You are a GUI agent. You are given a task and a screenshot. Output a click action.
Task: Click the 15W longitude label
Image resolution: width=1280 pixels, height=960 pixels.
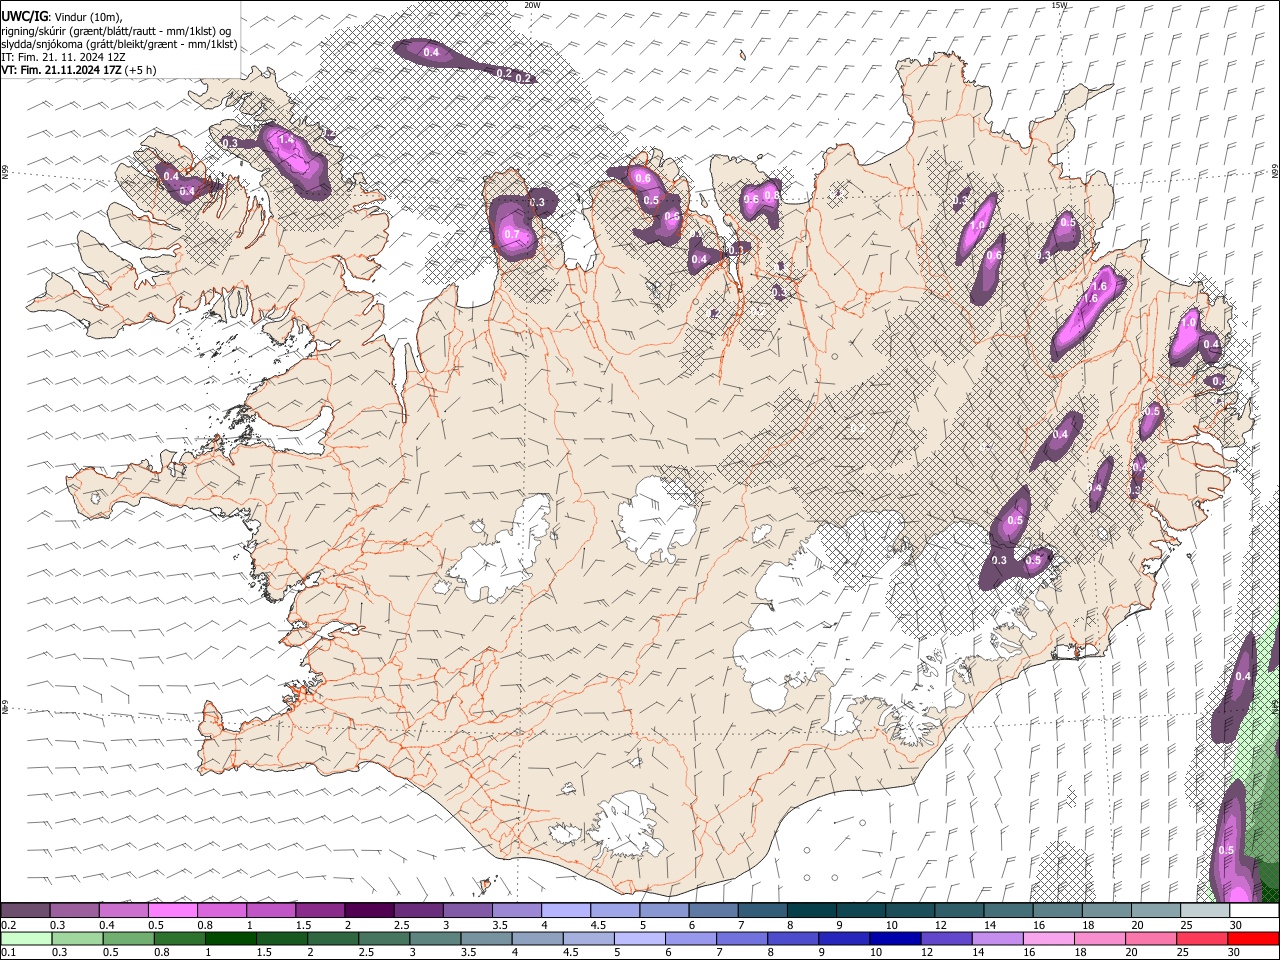1059,5
